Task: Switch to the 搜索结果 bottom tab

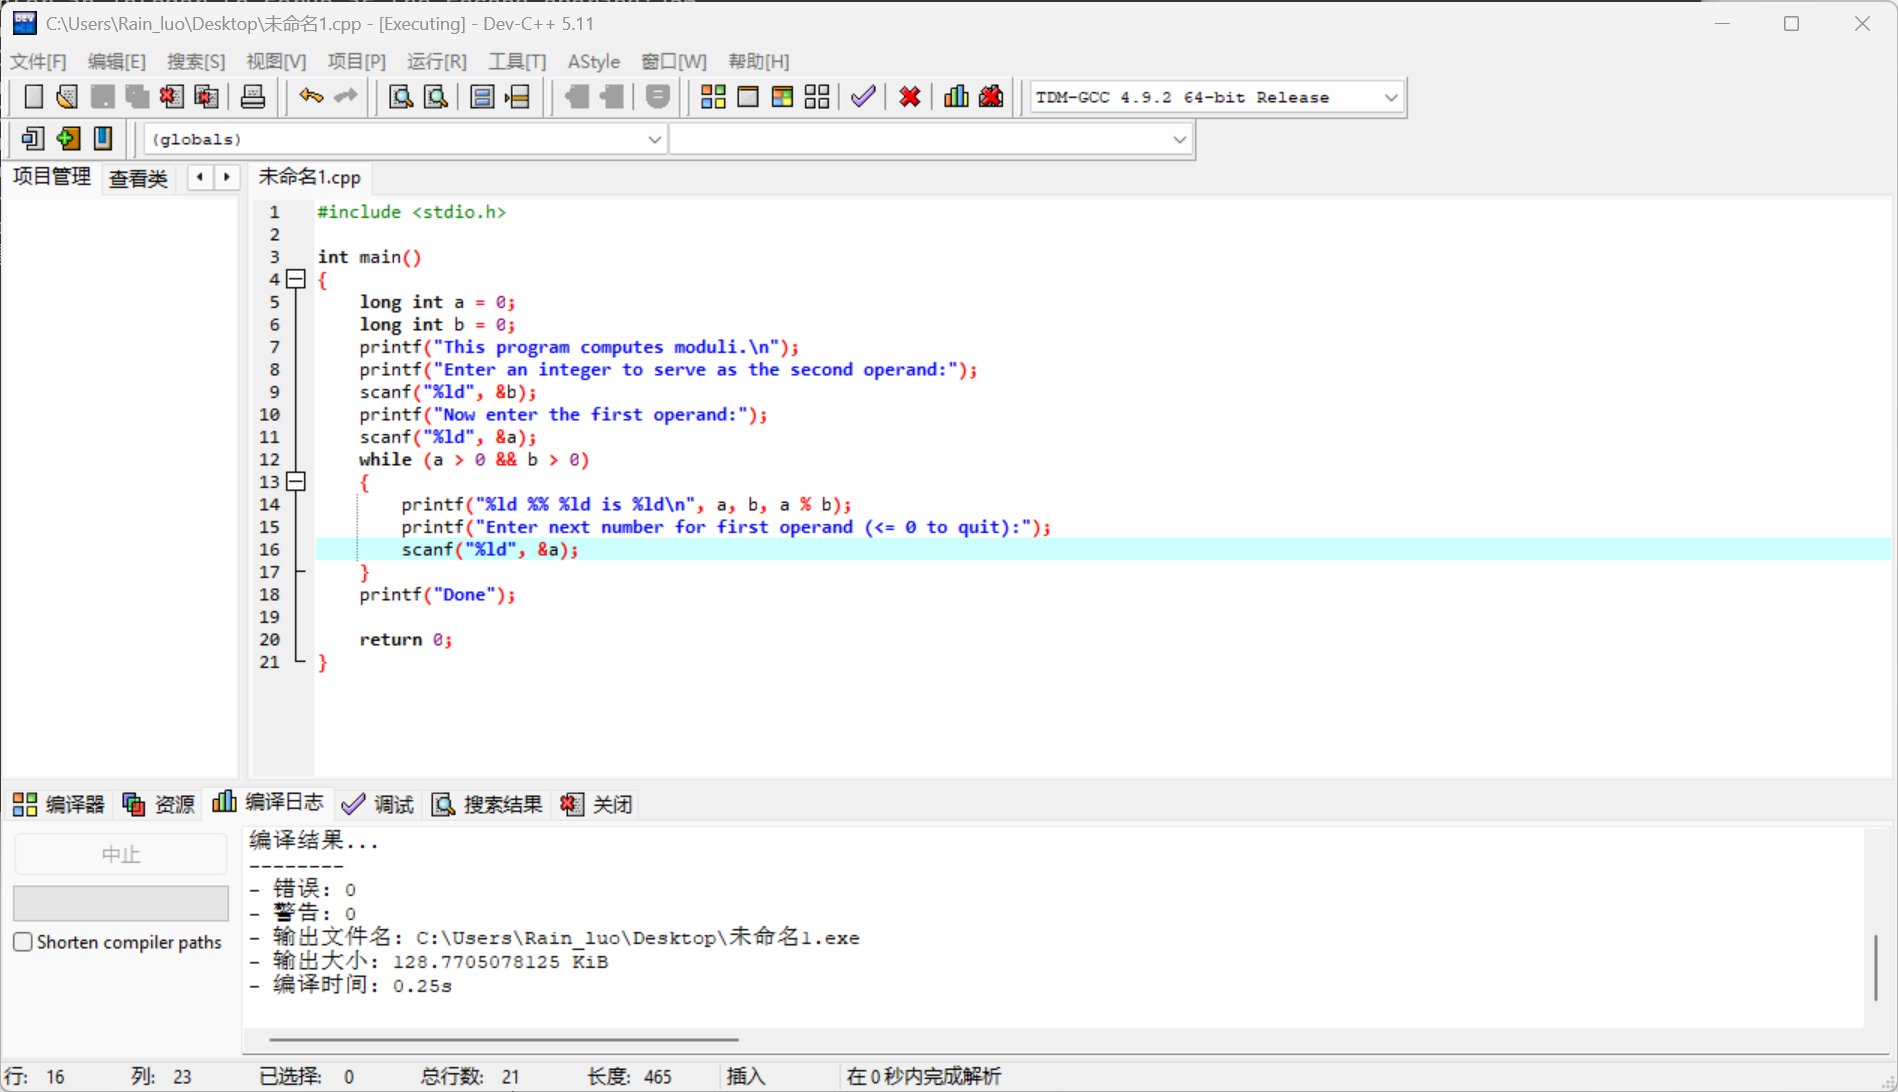Action: [487, 804]
